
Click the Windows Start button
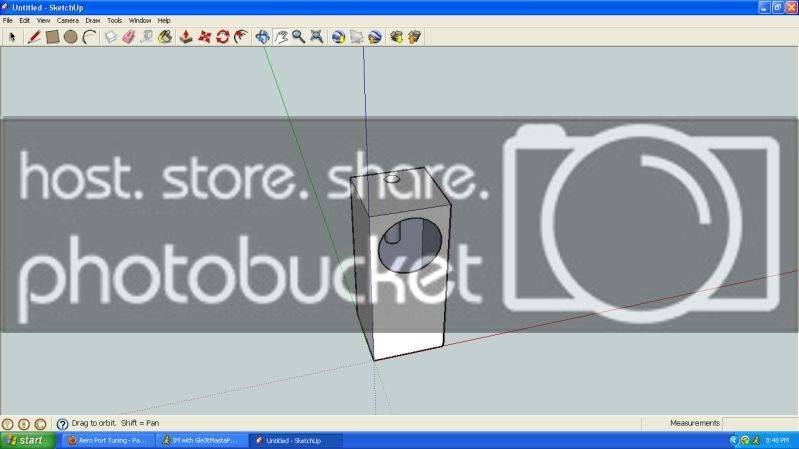[28, 440]
